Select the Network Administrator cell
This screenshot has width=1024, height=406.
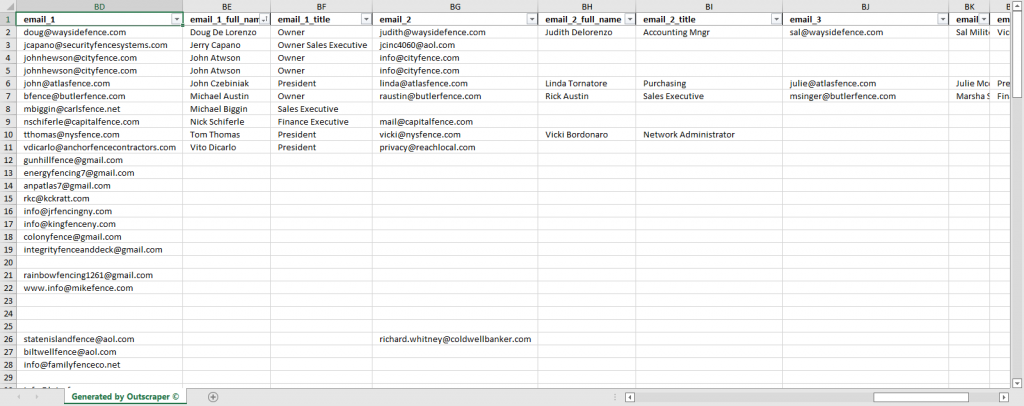[688, 134]
